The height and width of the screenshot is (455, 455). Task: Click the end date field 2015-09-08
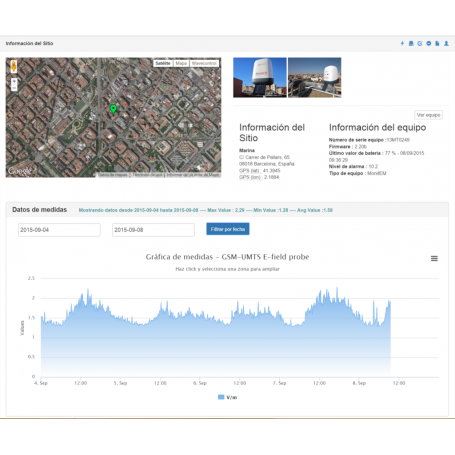click(x=153, y=230)
